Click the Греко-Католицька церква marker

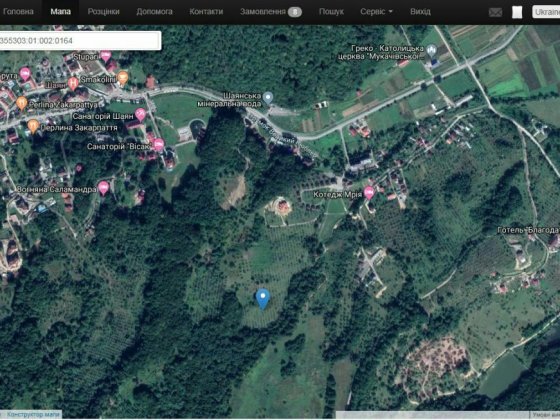click(432, 51)
